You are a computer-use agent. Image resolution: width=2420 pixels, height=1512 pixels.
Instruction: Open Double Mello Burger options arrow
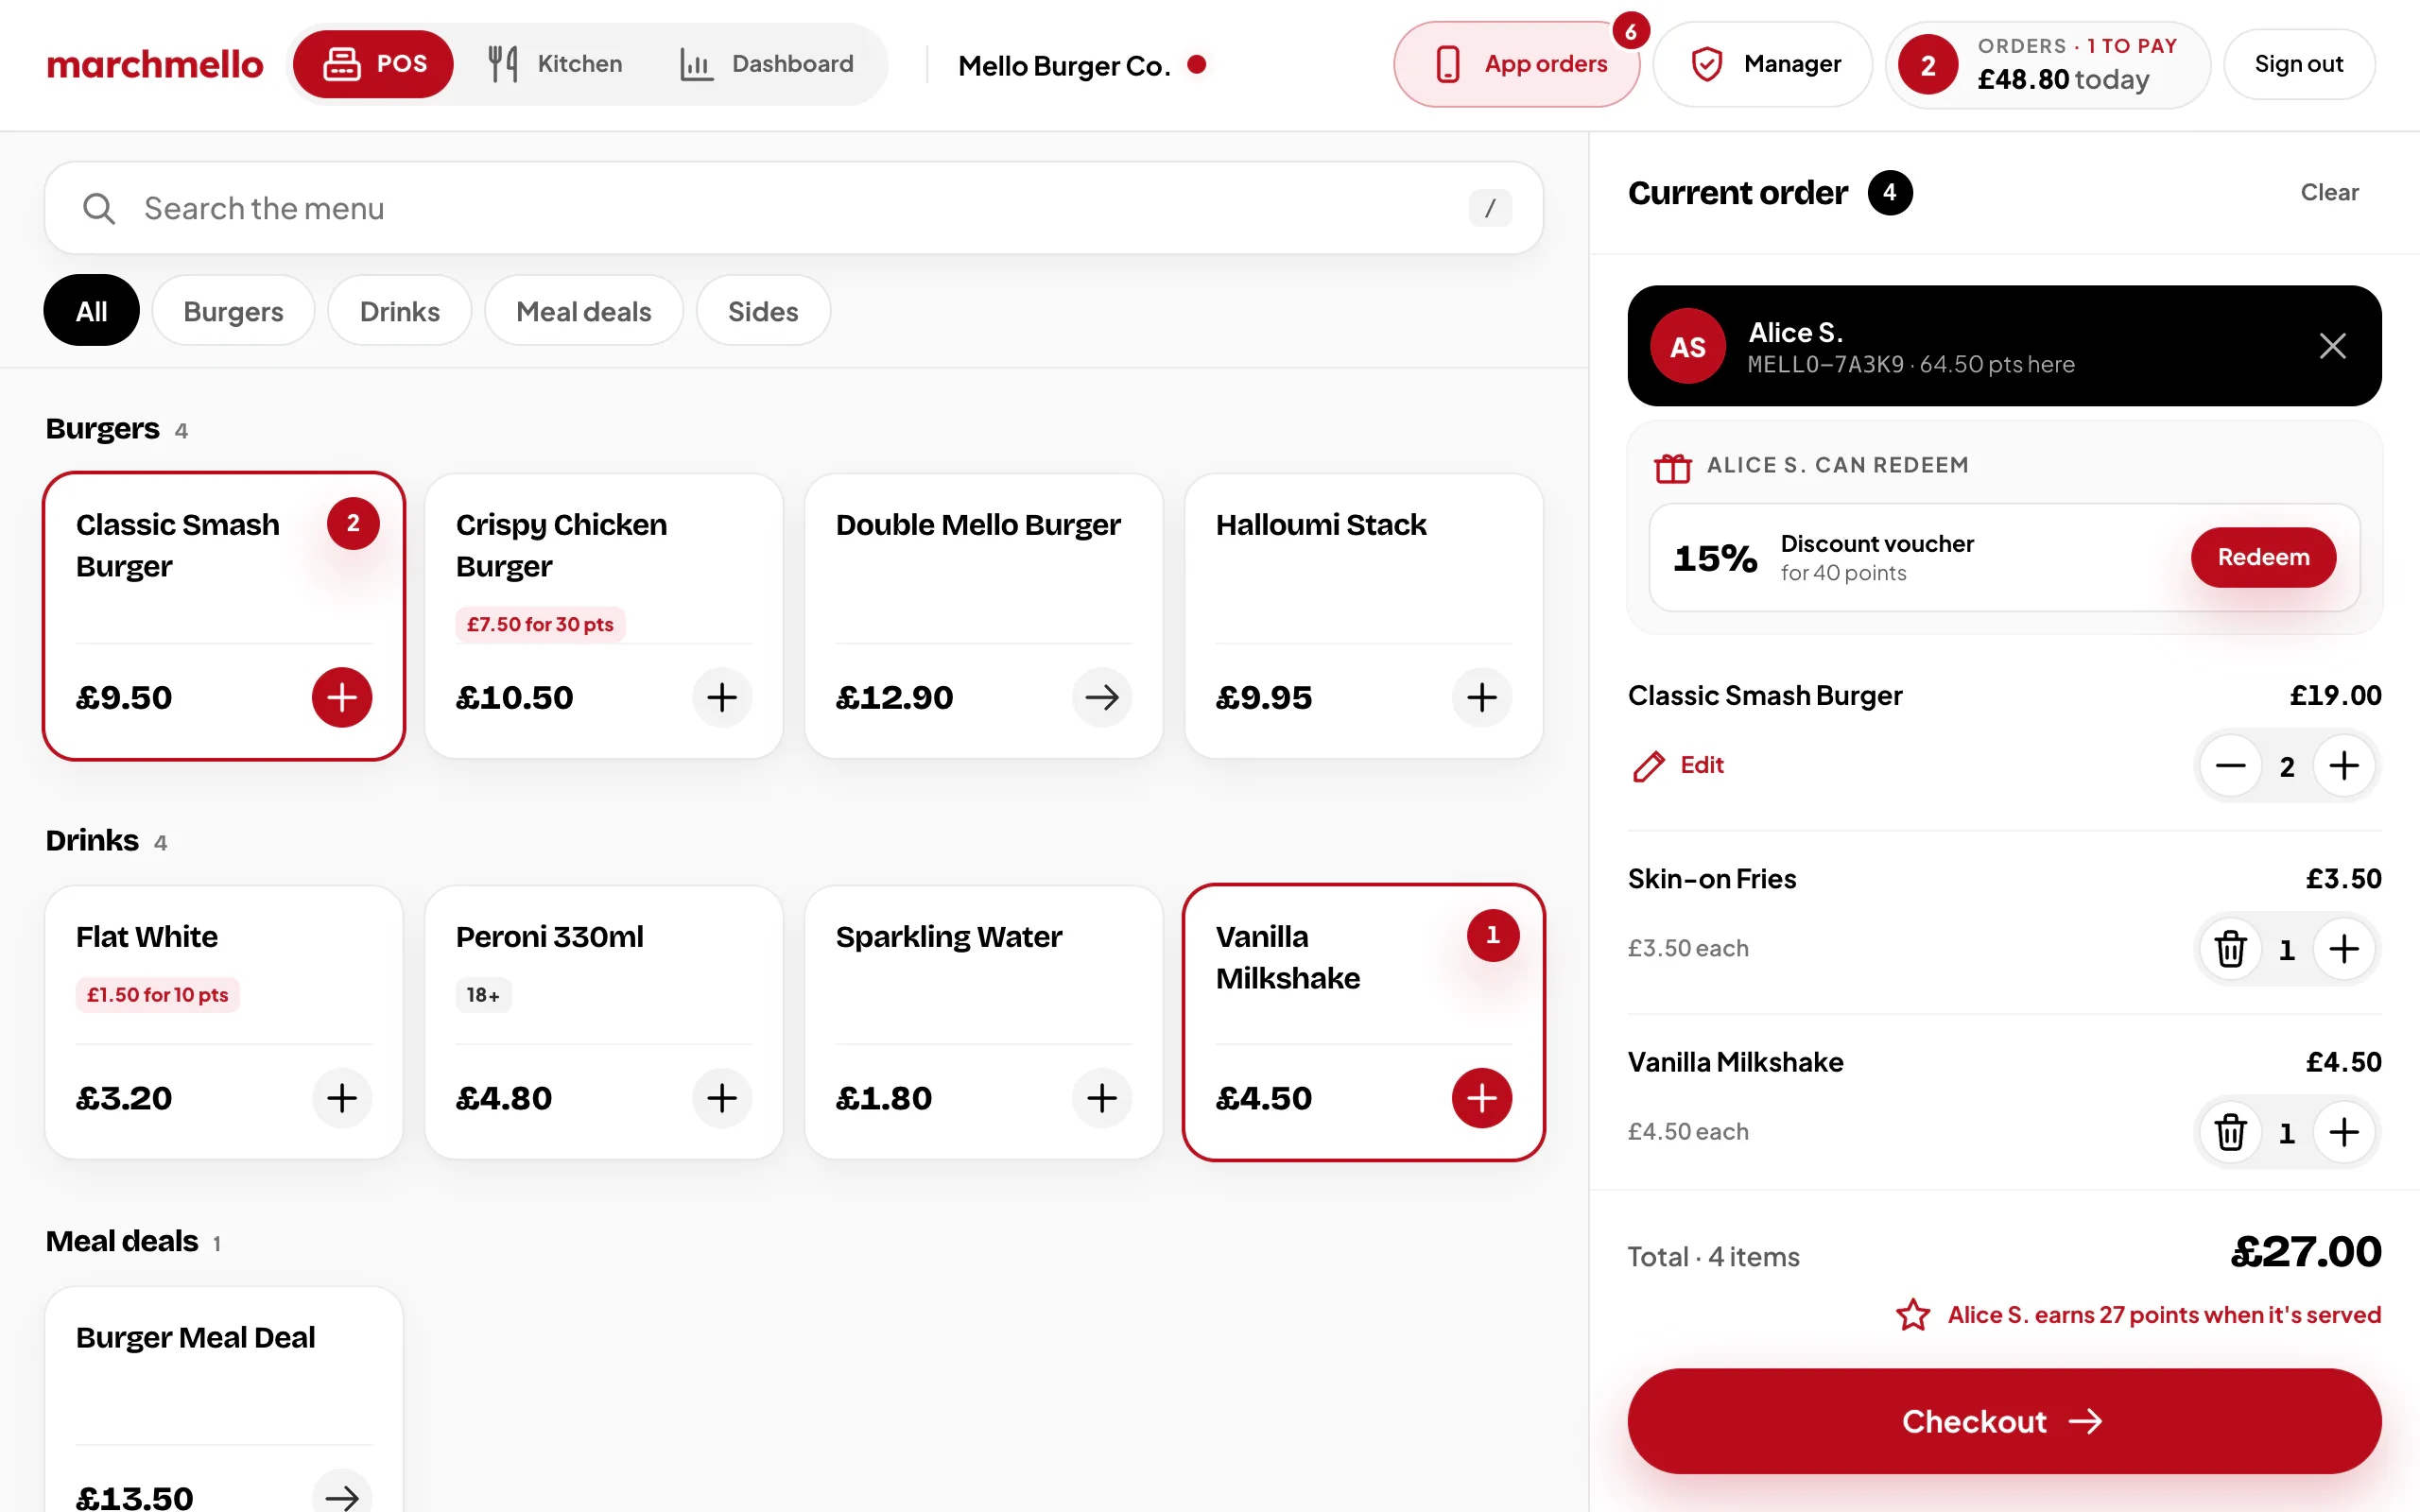(1102, 697)
